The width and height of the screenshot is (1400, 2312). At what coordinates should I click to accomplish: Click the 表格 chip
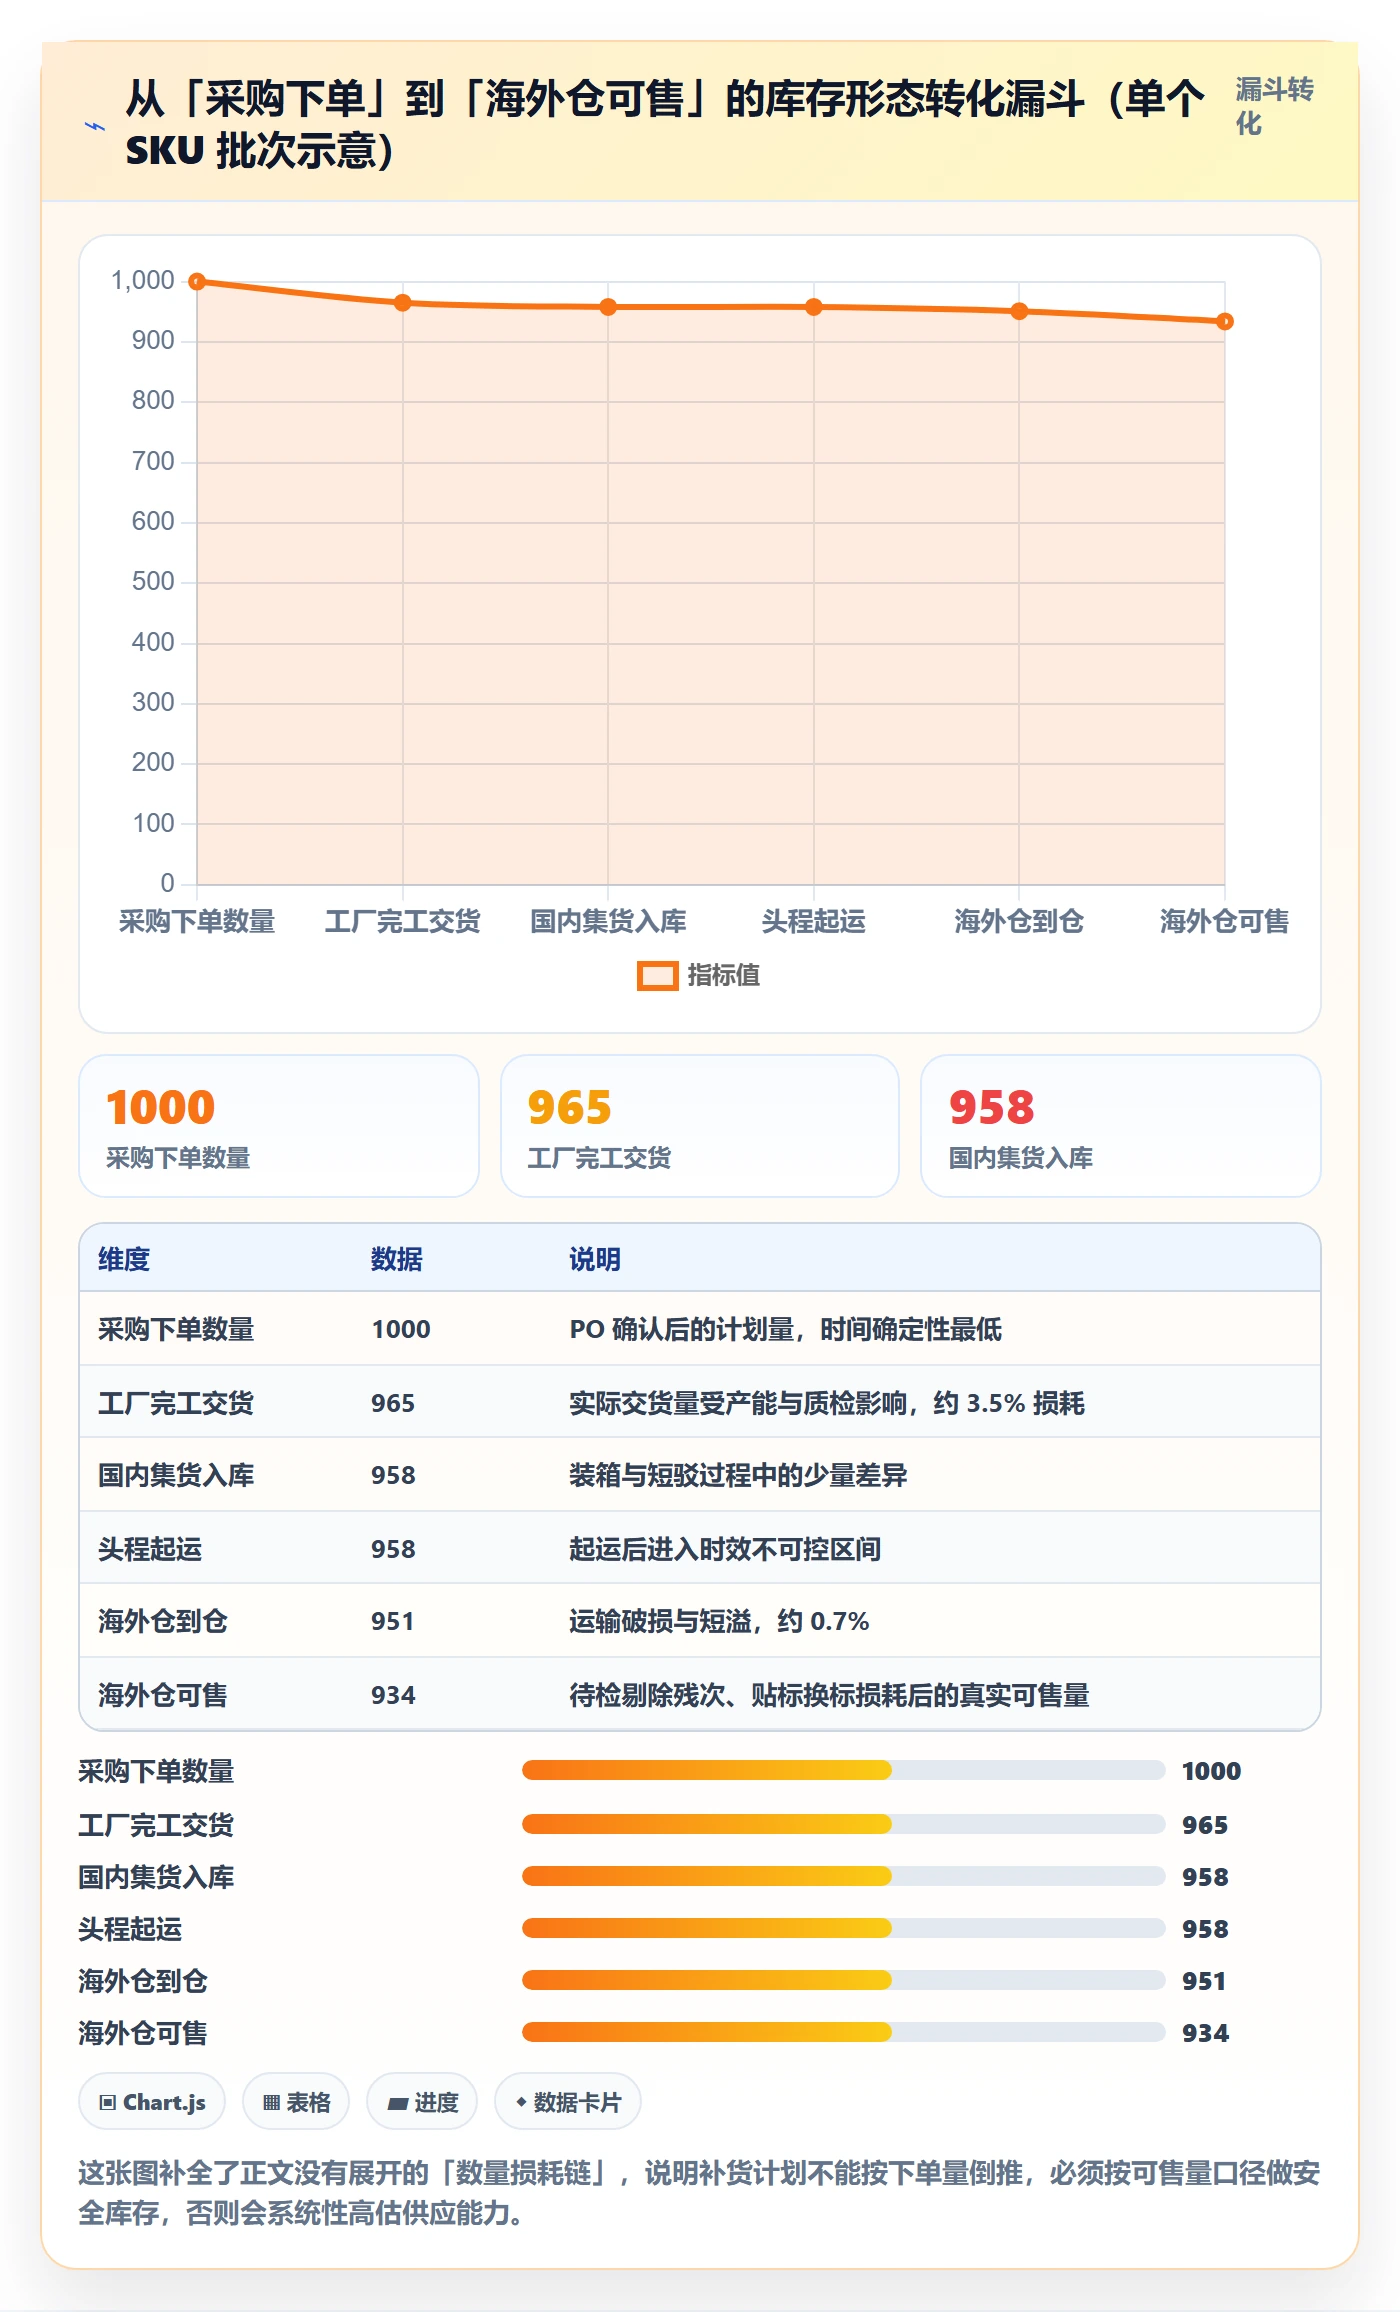click(296, 2102)
